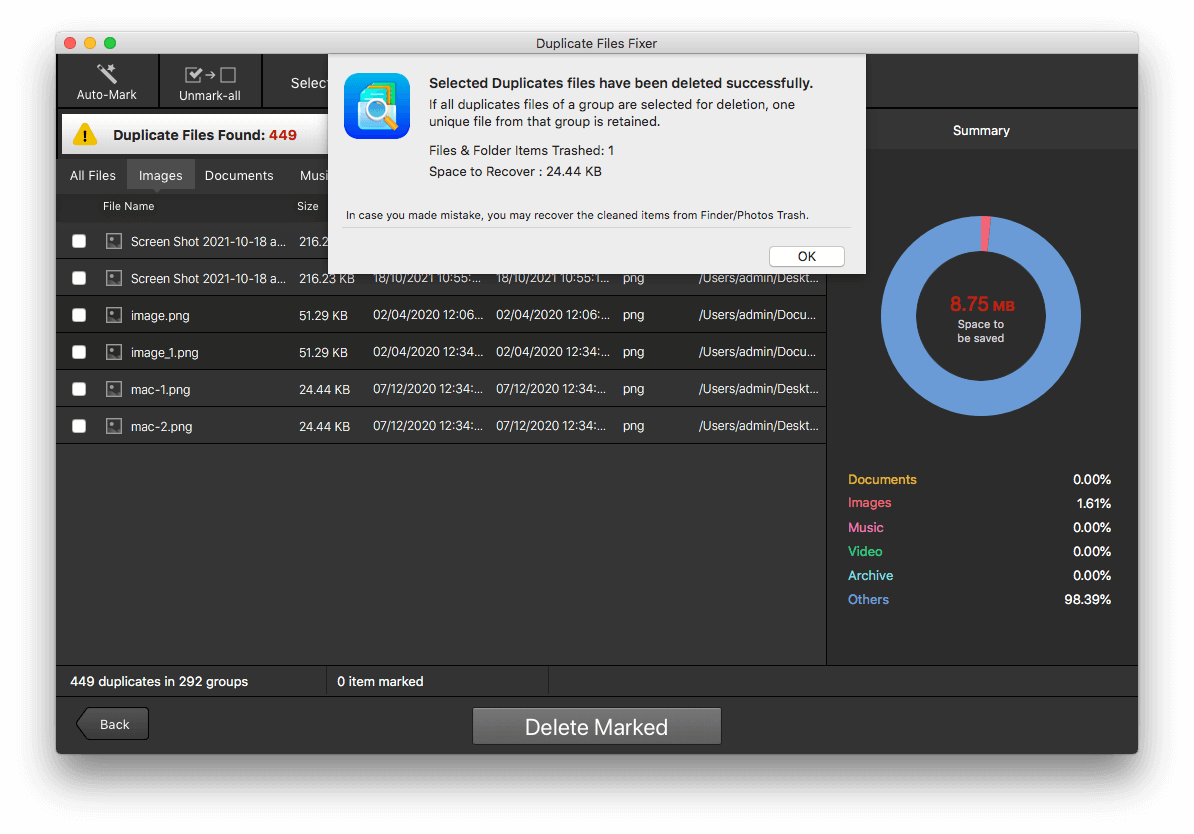Click file icon of first Screen Shot row
Viewport: 1194px width, 834px height.
(113, 241)
